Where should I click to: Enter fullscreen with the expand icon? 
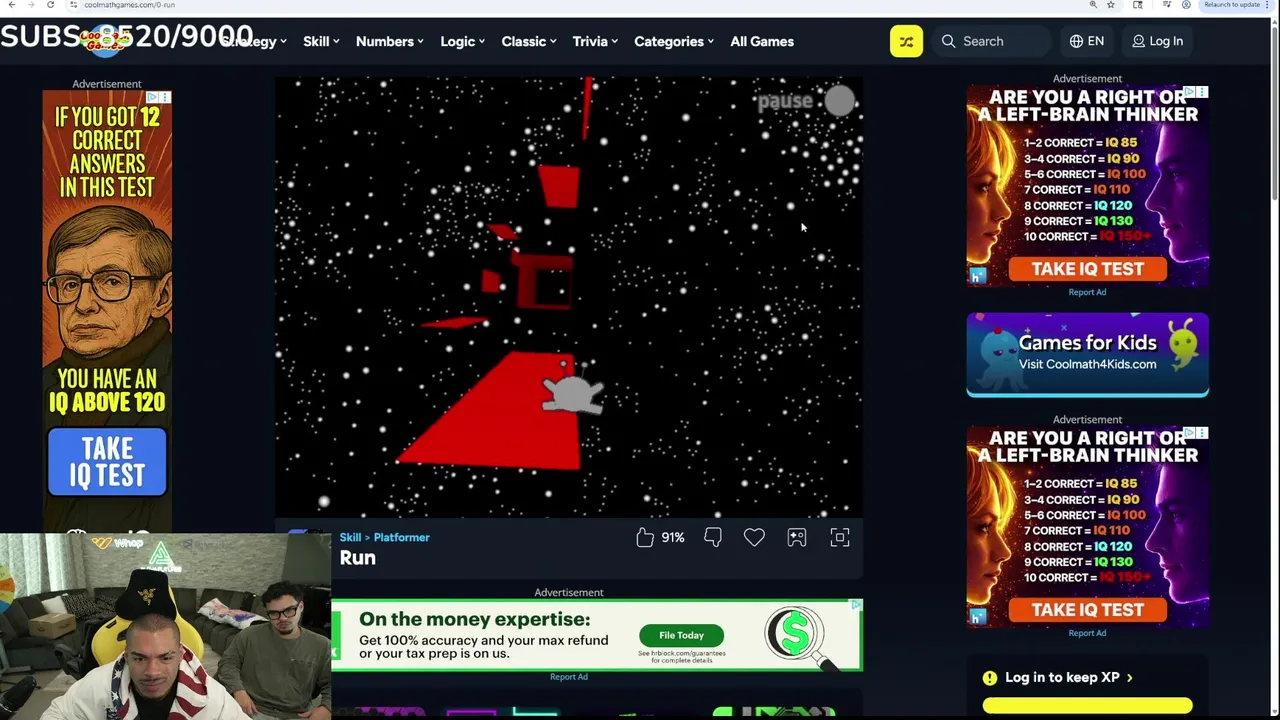[x=840, y=538]
